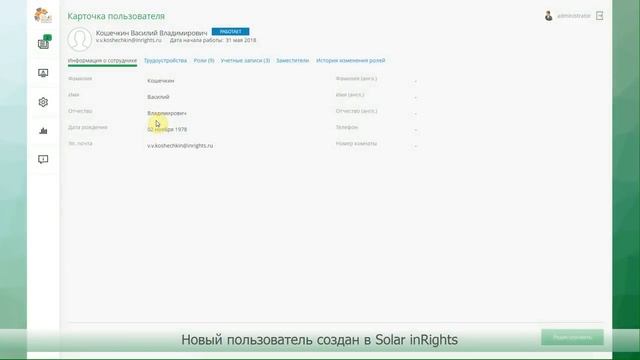640x360 pixels.
Task: Click the patronymic value Владимирович
Action: click(x=167, y=113)
